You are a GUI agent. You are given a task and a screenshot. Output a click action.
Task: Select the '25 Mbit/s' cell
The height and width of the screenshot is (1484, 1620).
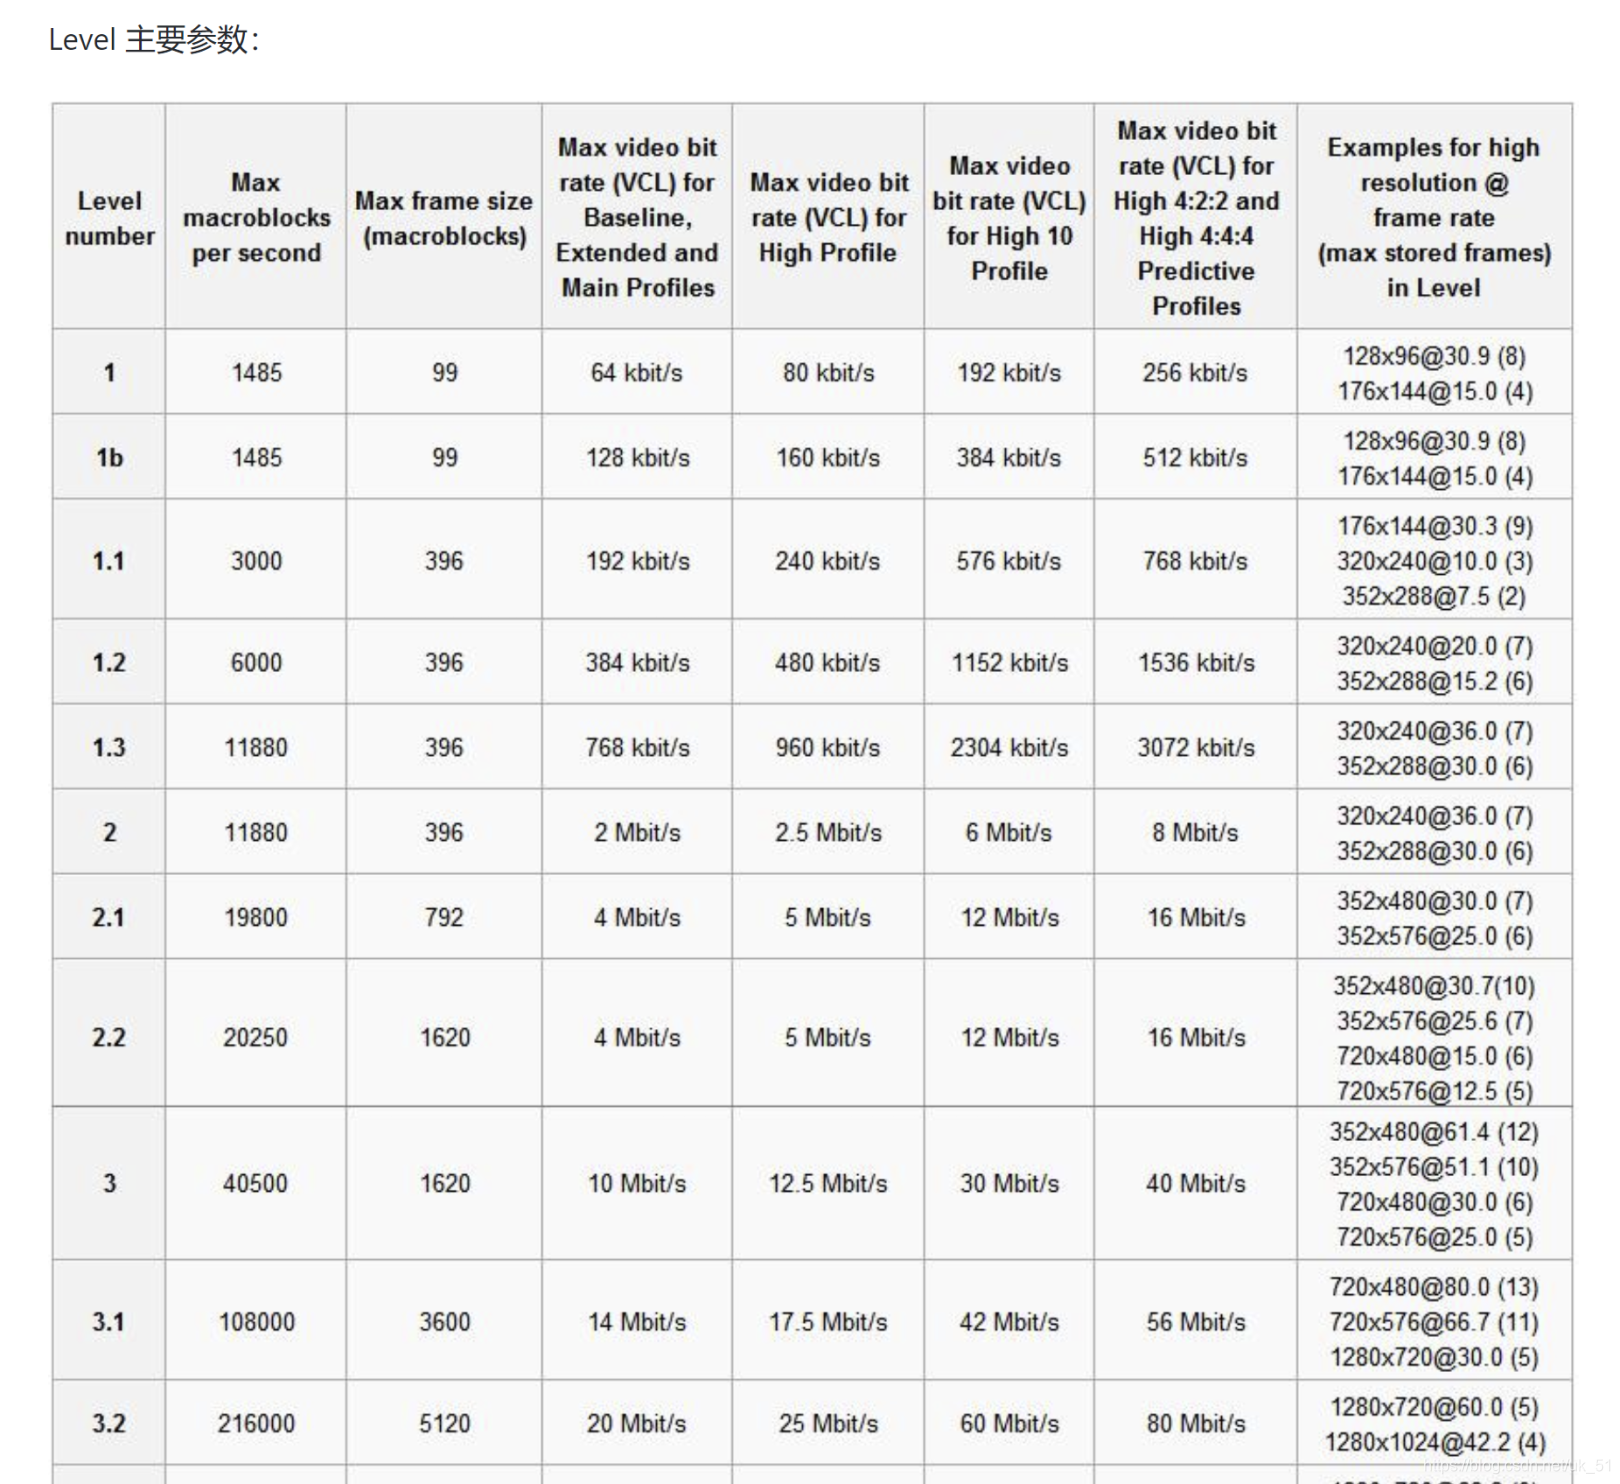[828, 1424]
